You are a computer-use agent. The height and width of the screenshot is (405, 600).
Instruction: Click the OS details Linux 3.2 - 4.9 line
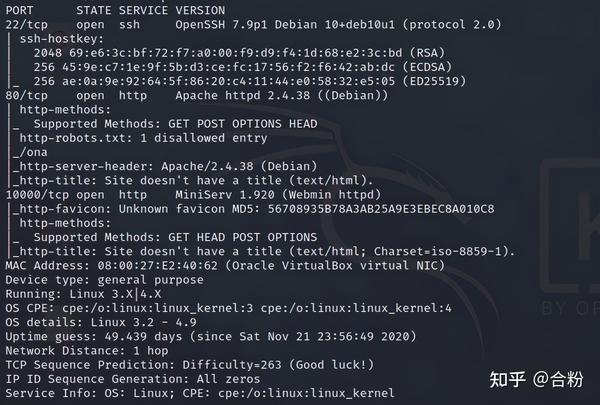[101, 322]
